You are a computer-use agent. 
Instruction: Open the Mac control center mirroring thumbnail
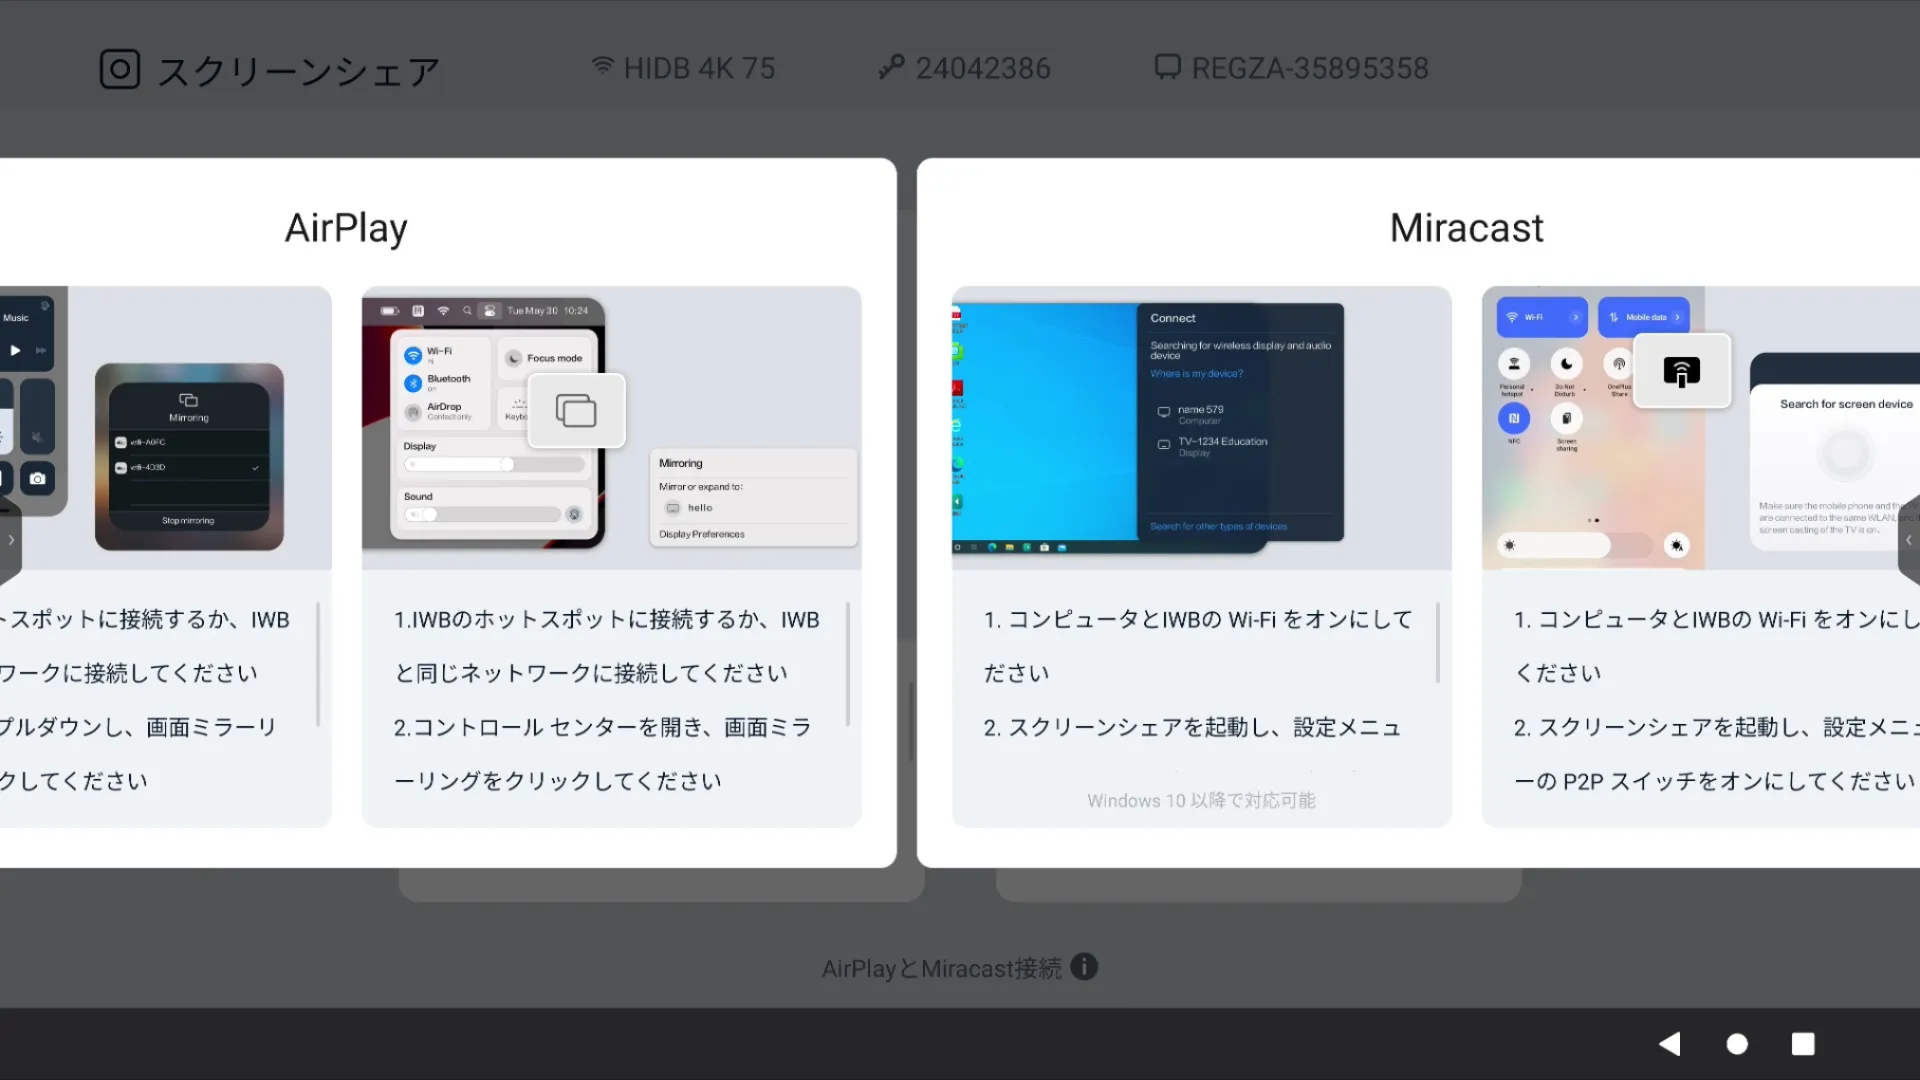coord(611,428)
